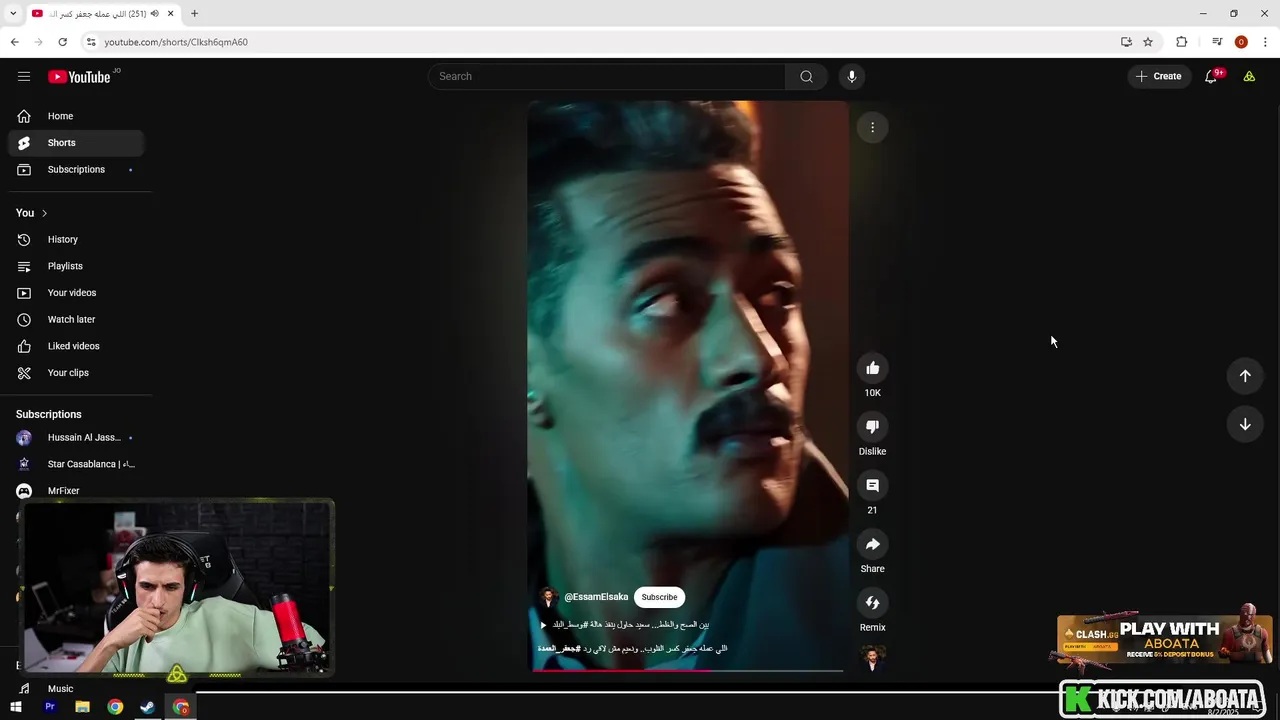The image size is (1280, 720).
Task: Bookmark this page with the star
Action: click(1148, 42)
